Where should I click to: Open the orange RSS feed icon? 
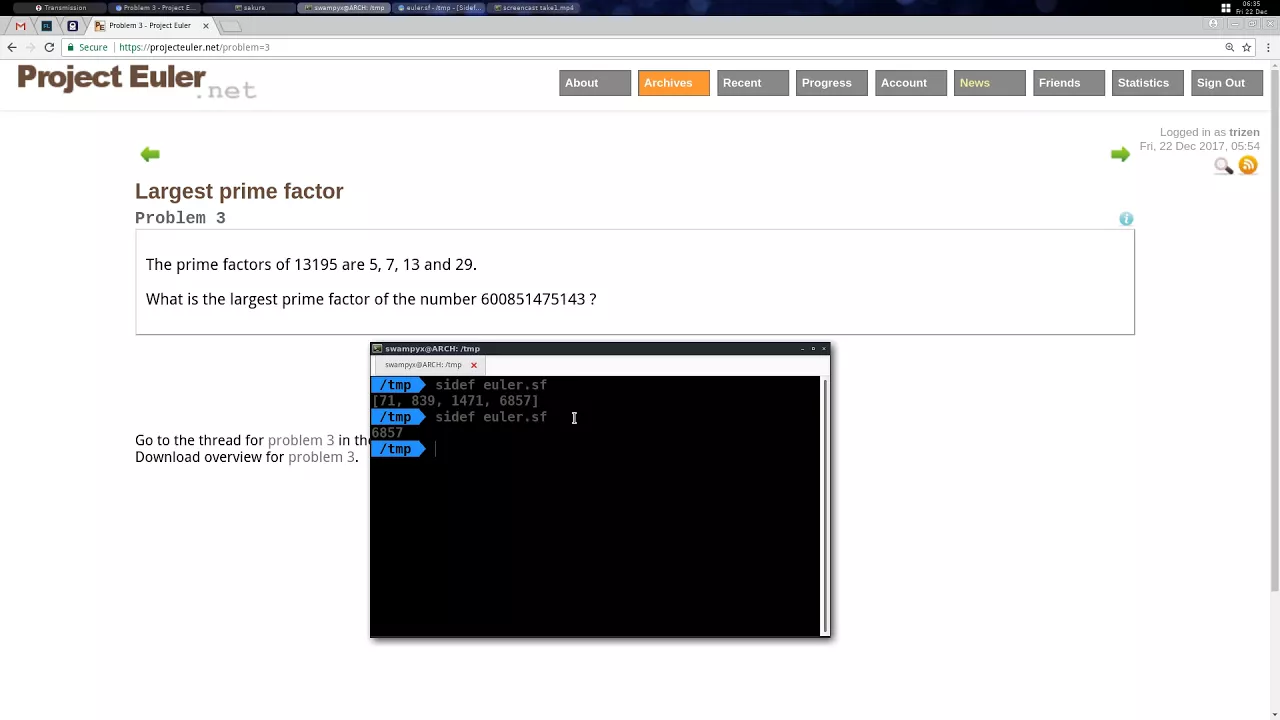(x=1248, y=166)
